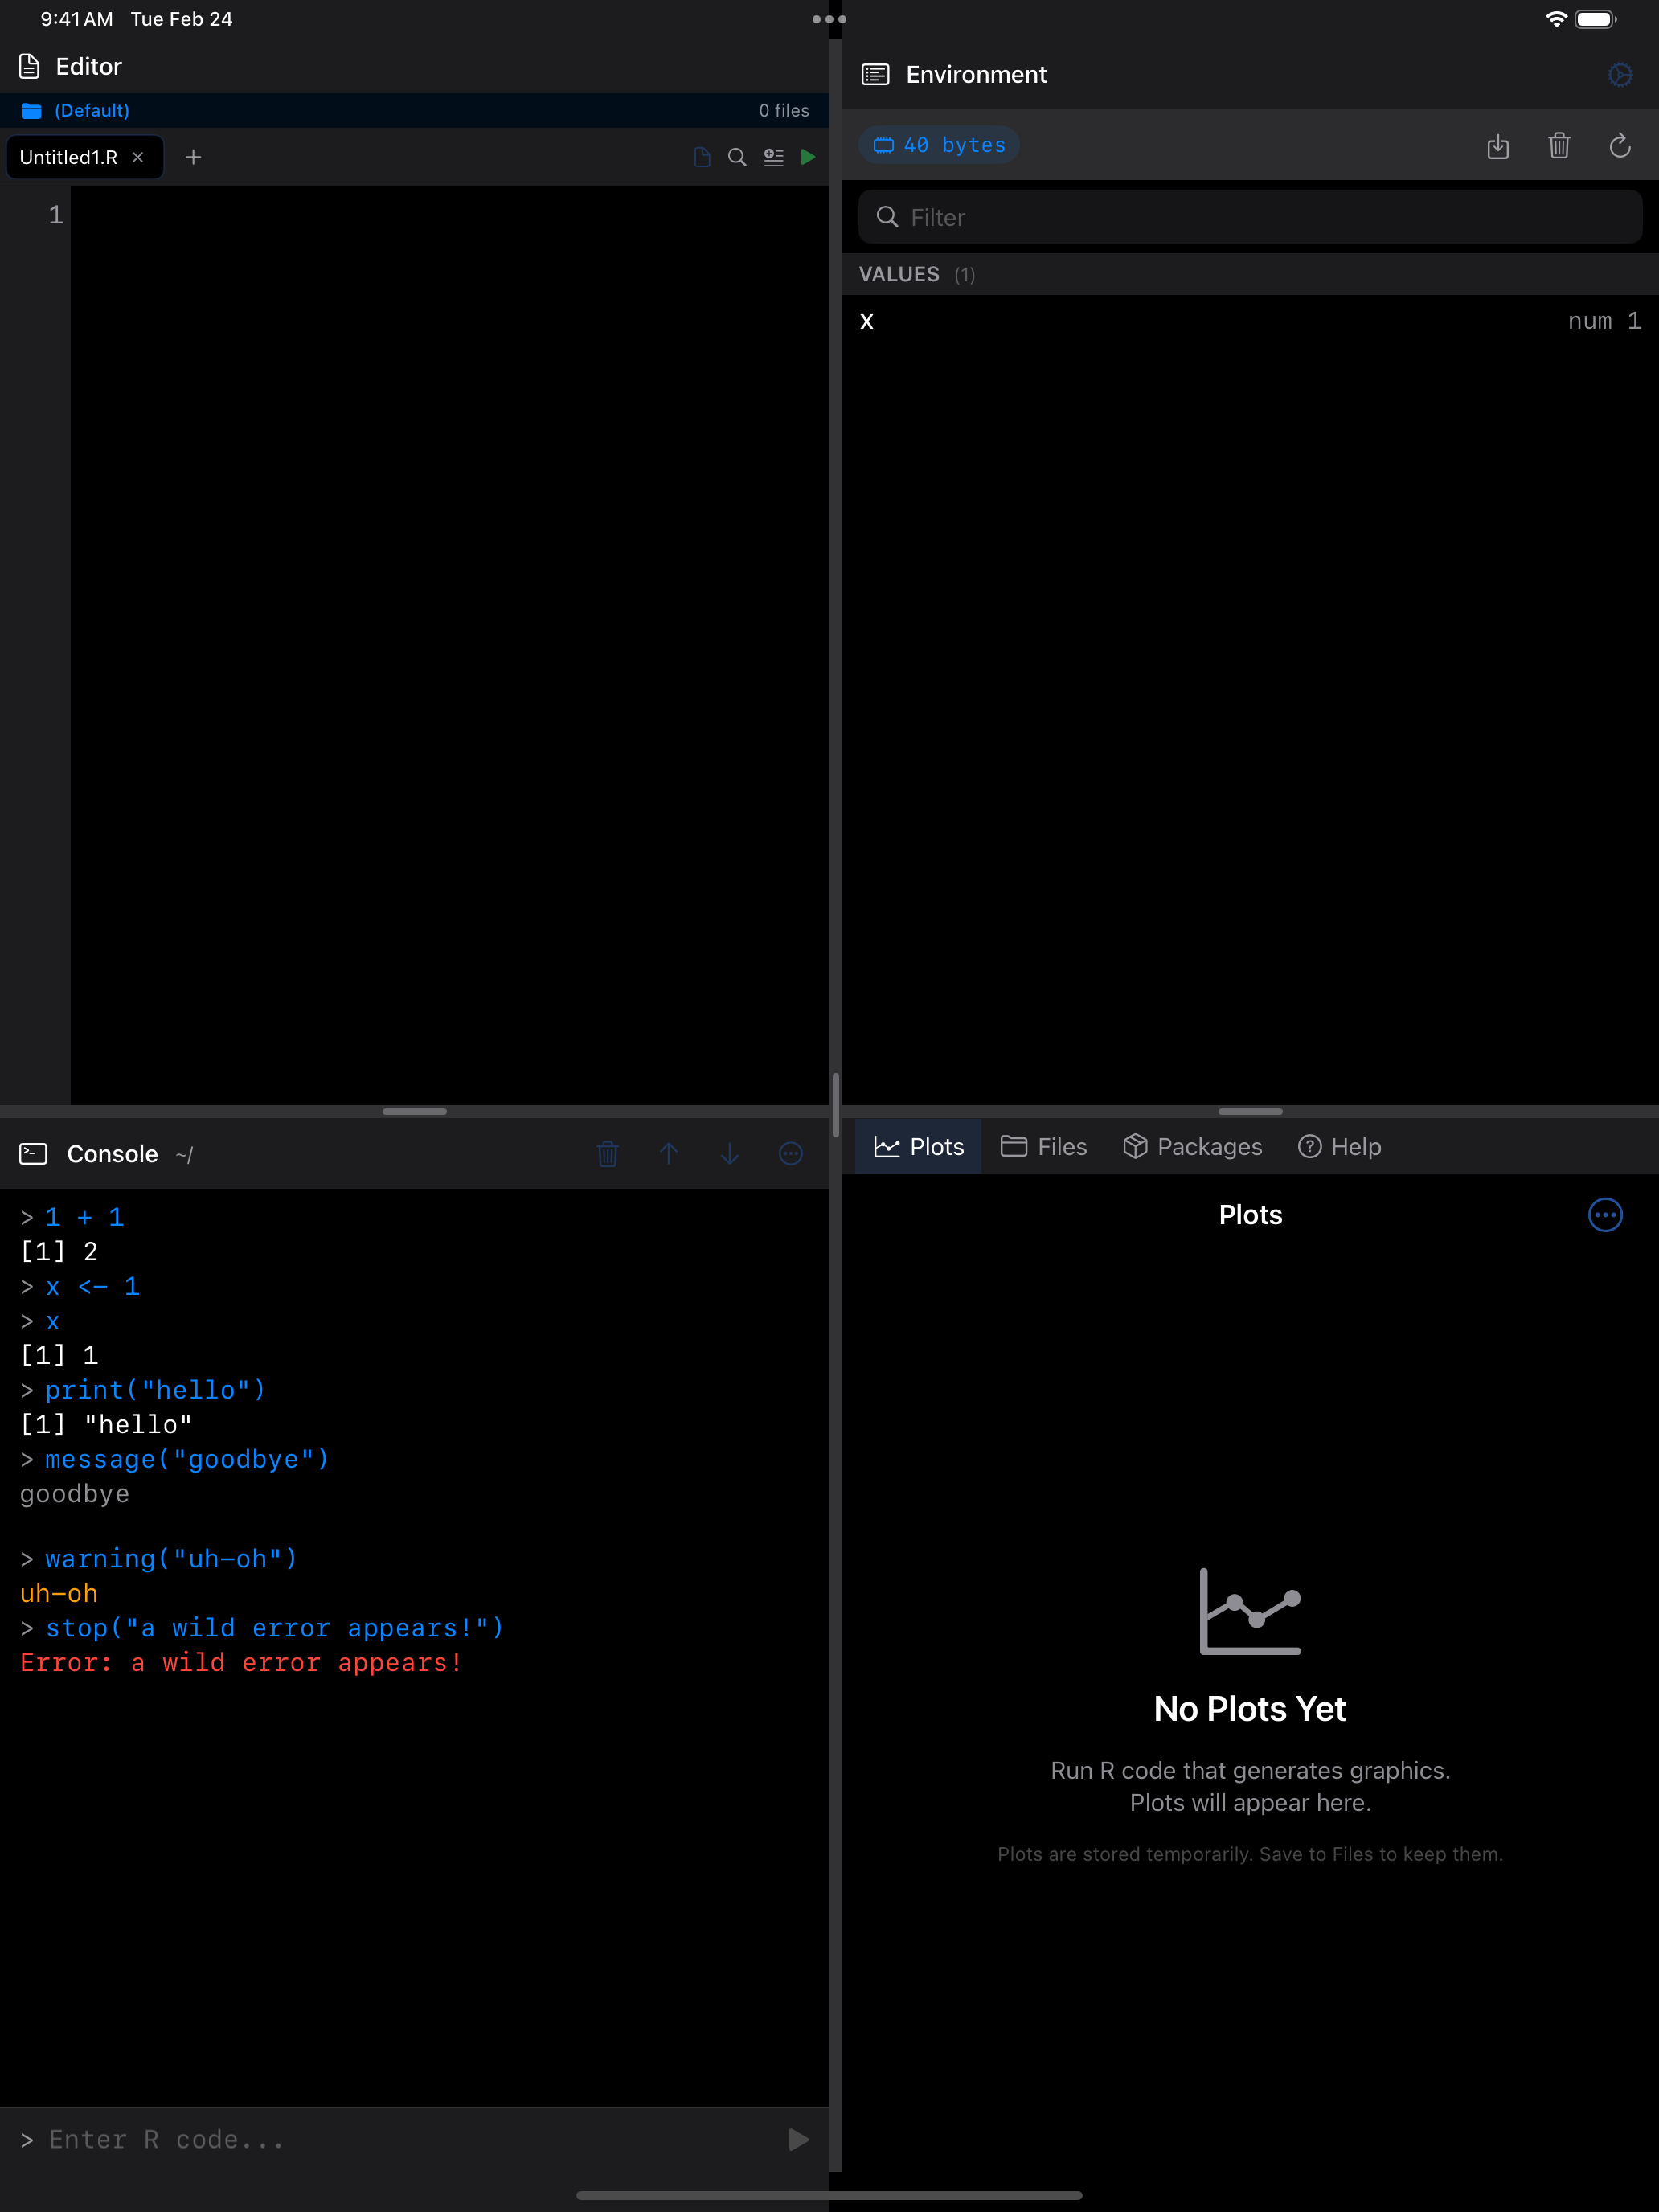Show the memory usage badge details
Screen dimensions: 1659x2212
938,144
